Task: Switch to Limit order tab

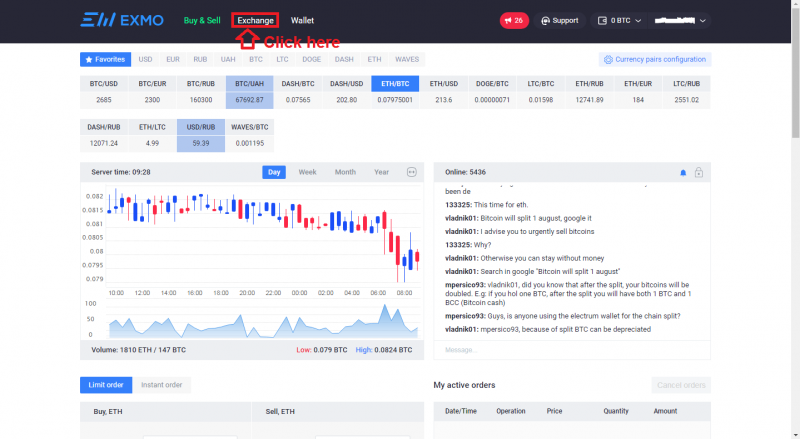Action: click(x=106, y=385)
